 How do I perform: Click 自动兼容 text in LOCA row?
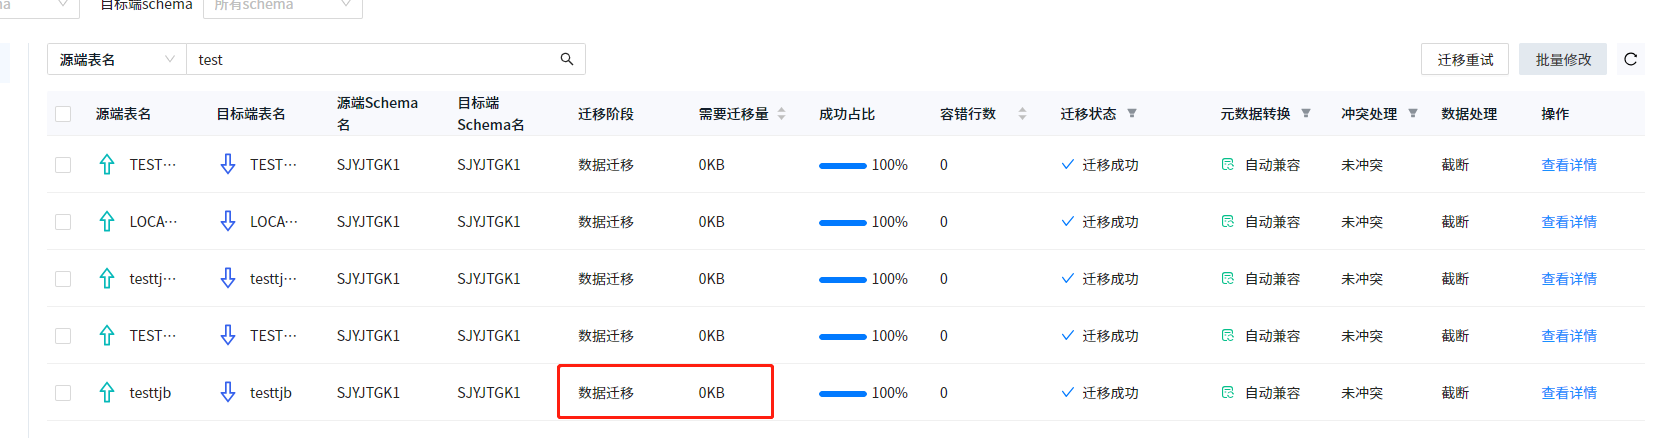[x=1272, y=222]
